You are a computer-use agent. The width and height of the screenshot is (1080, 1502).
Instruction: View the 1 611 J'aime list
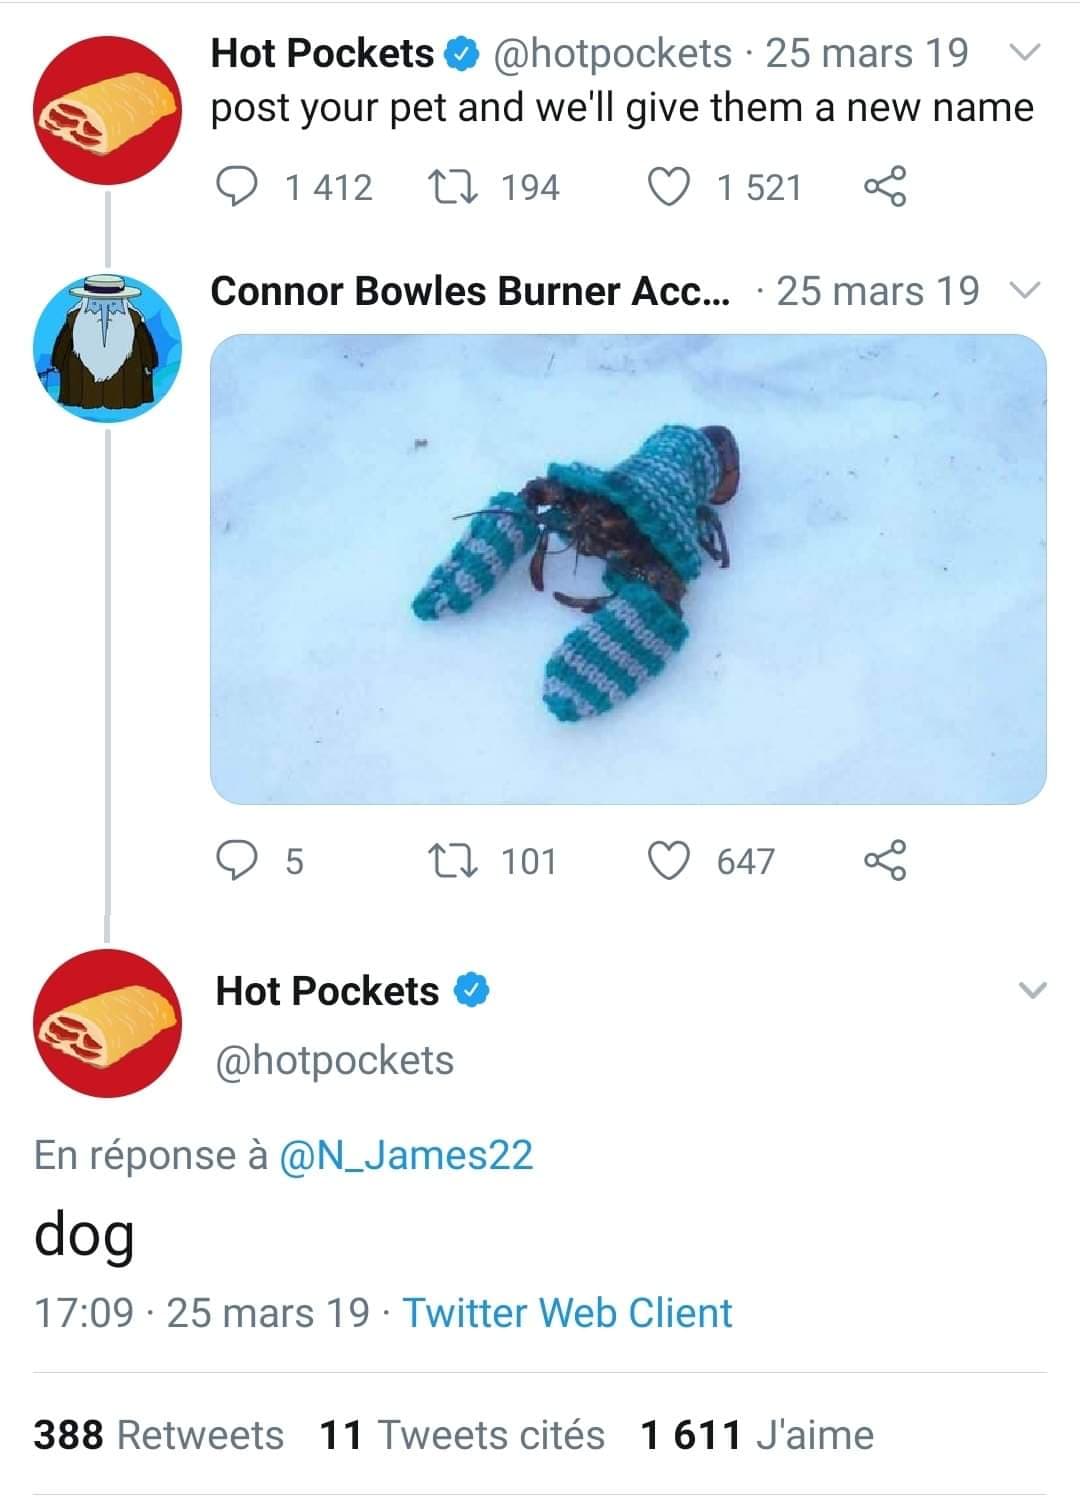757,1435
